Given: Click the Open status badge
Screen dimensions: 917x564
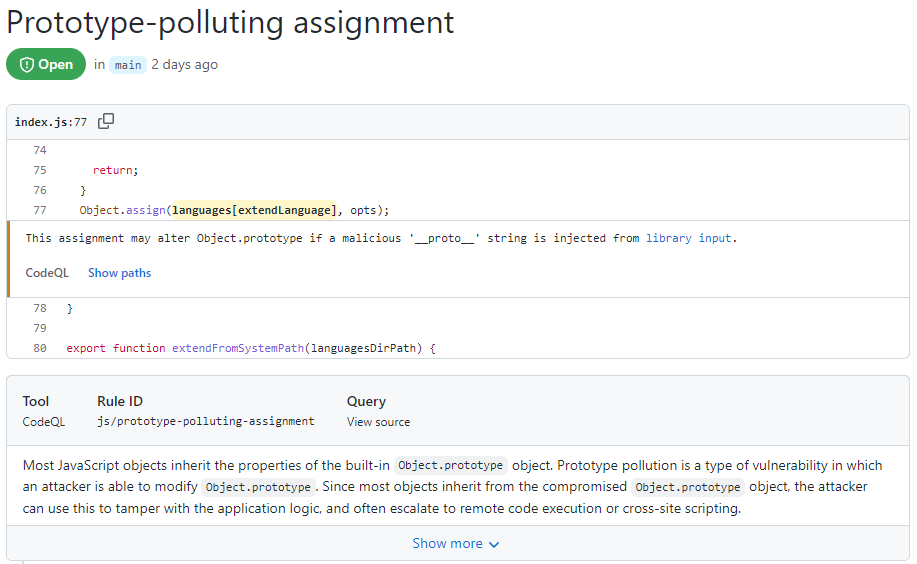Looking at the screenshot, I should (x=46, y=65).
